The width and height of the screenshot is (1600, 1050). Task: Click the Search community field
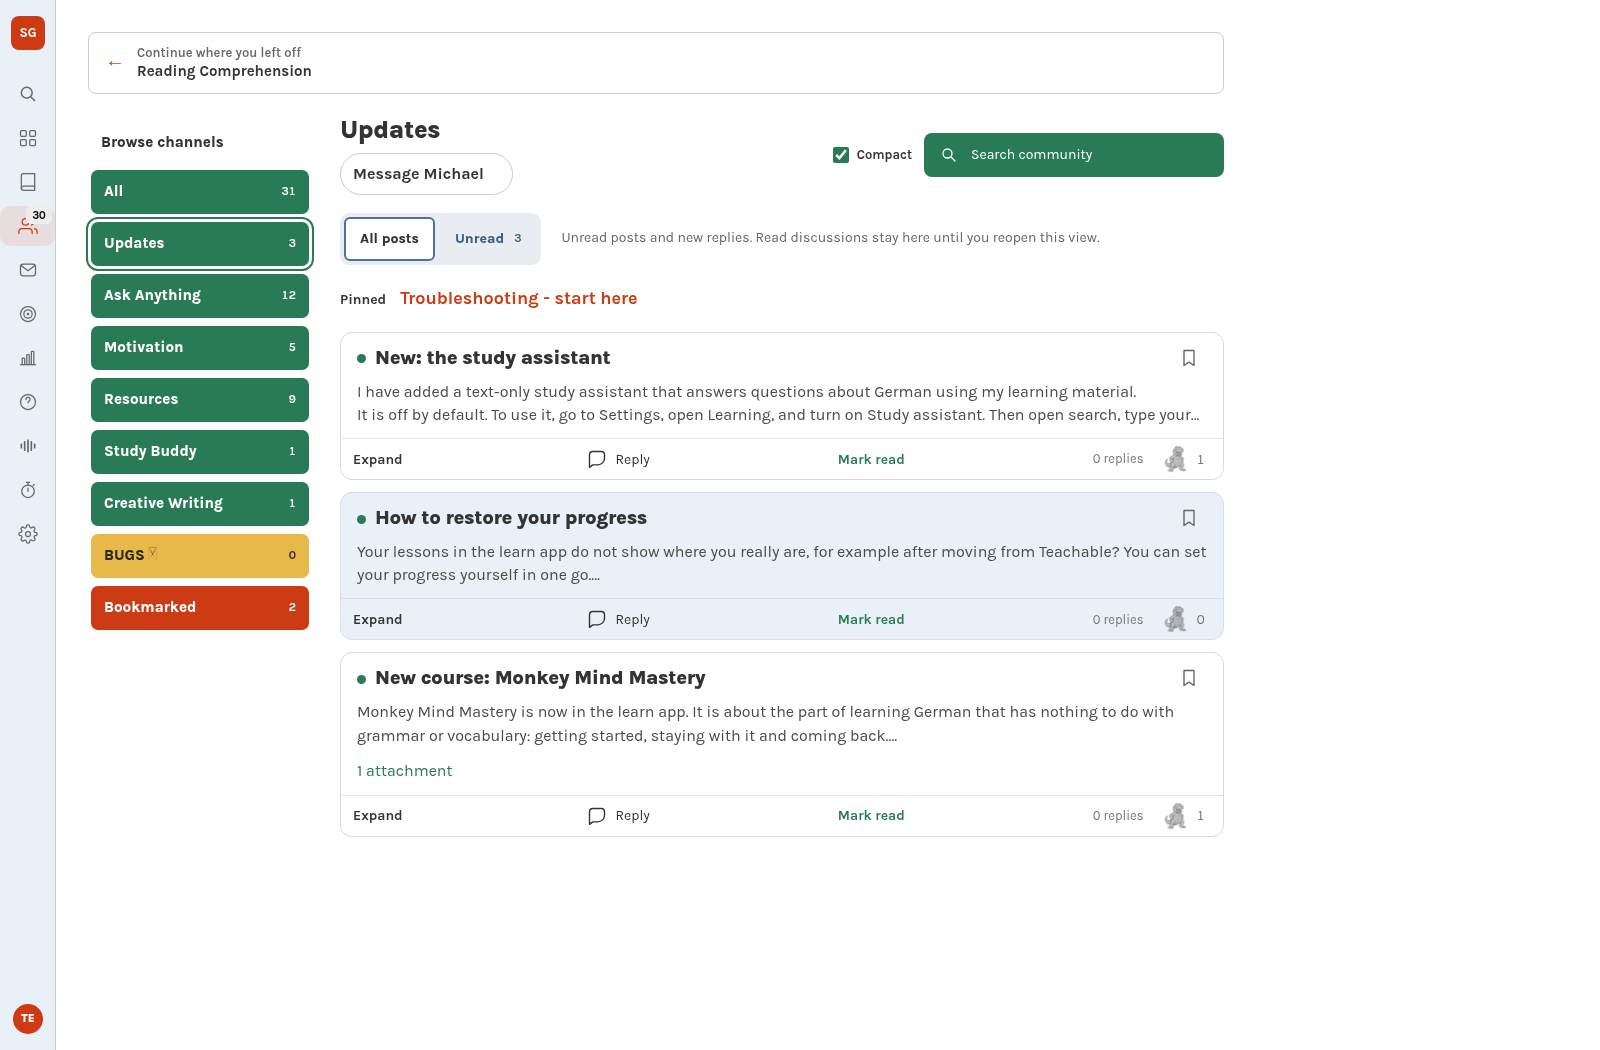1074,155
